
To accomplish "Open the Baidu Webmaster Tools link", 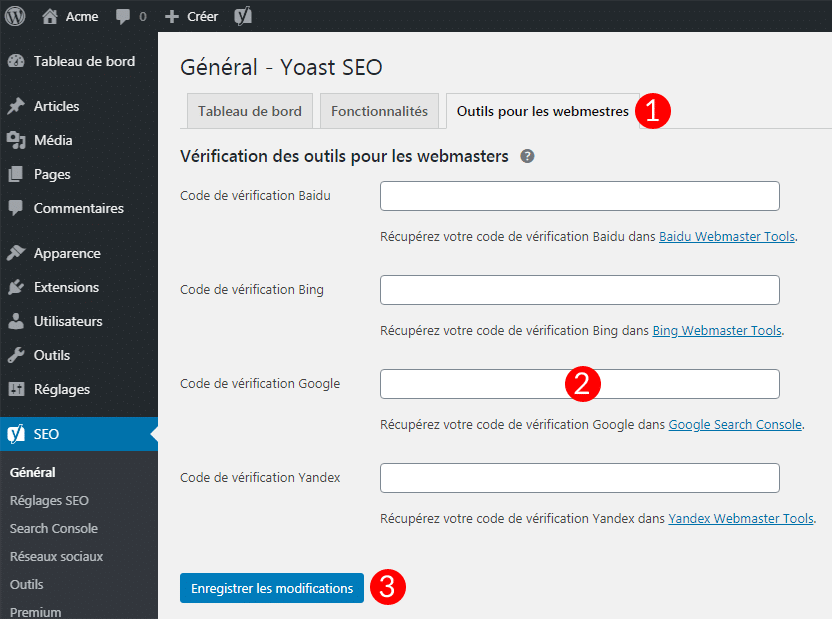I will point(727,237).
